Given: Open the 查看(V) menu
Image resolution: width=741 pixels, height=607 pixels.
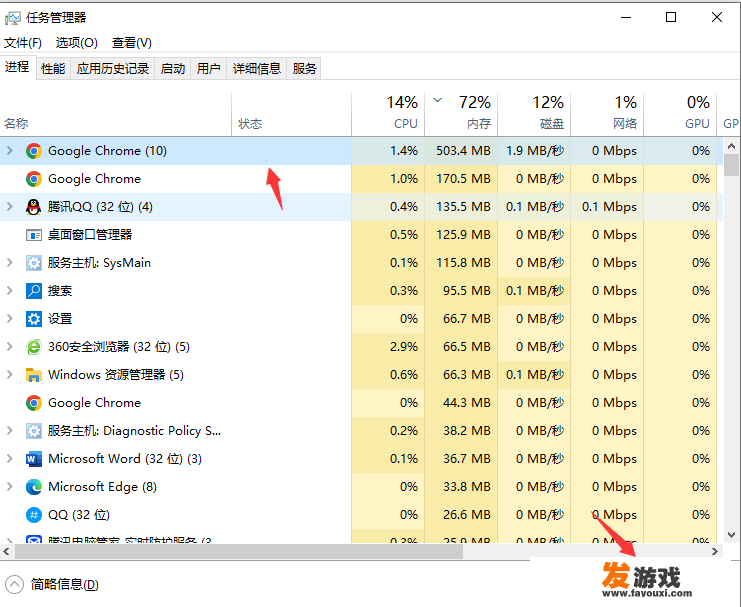Looking at the screenshot, I should (131, 43).
